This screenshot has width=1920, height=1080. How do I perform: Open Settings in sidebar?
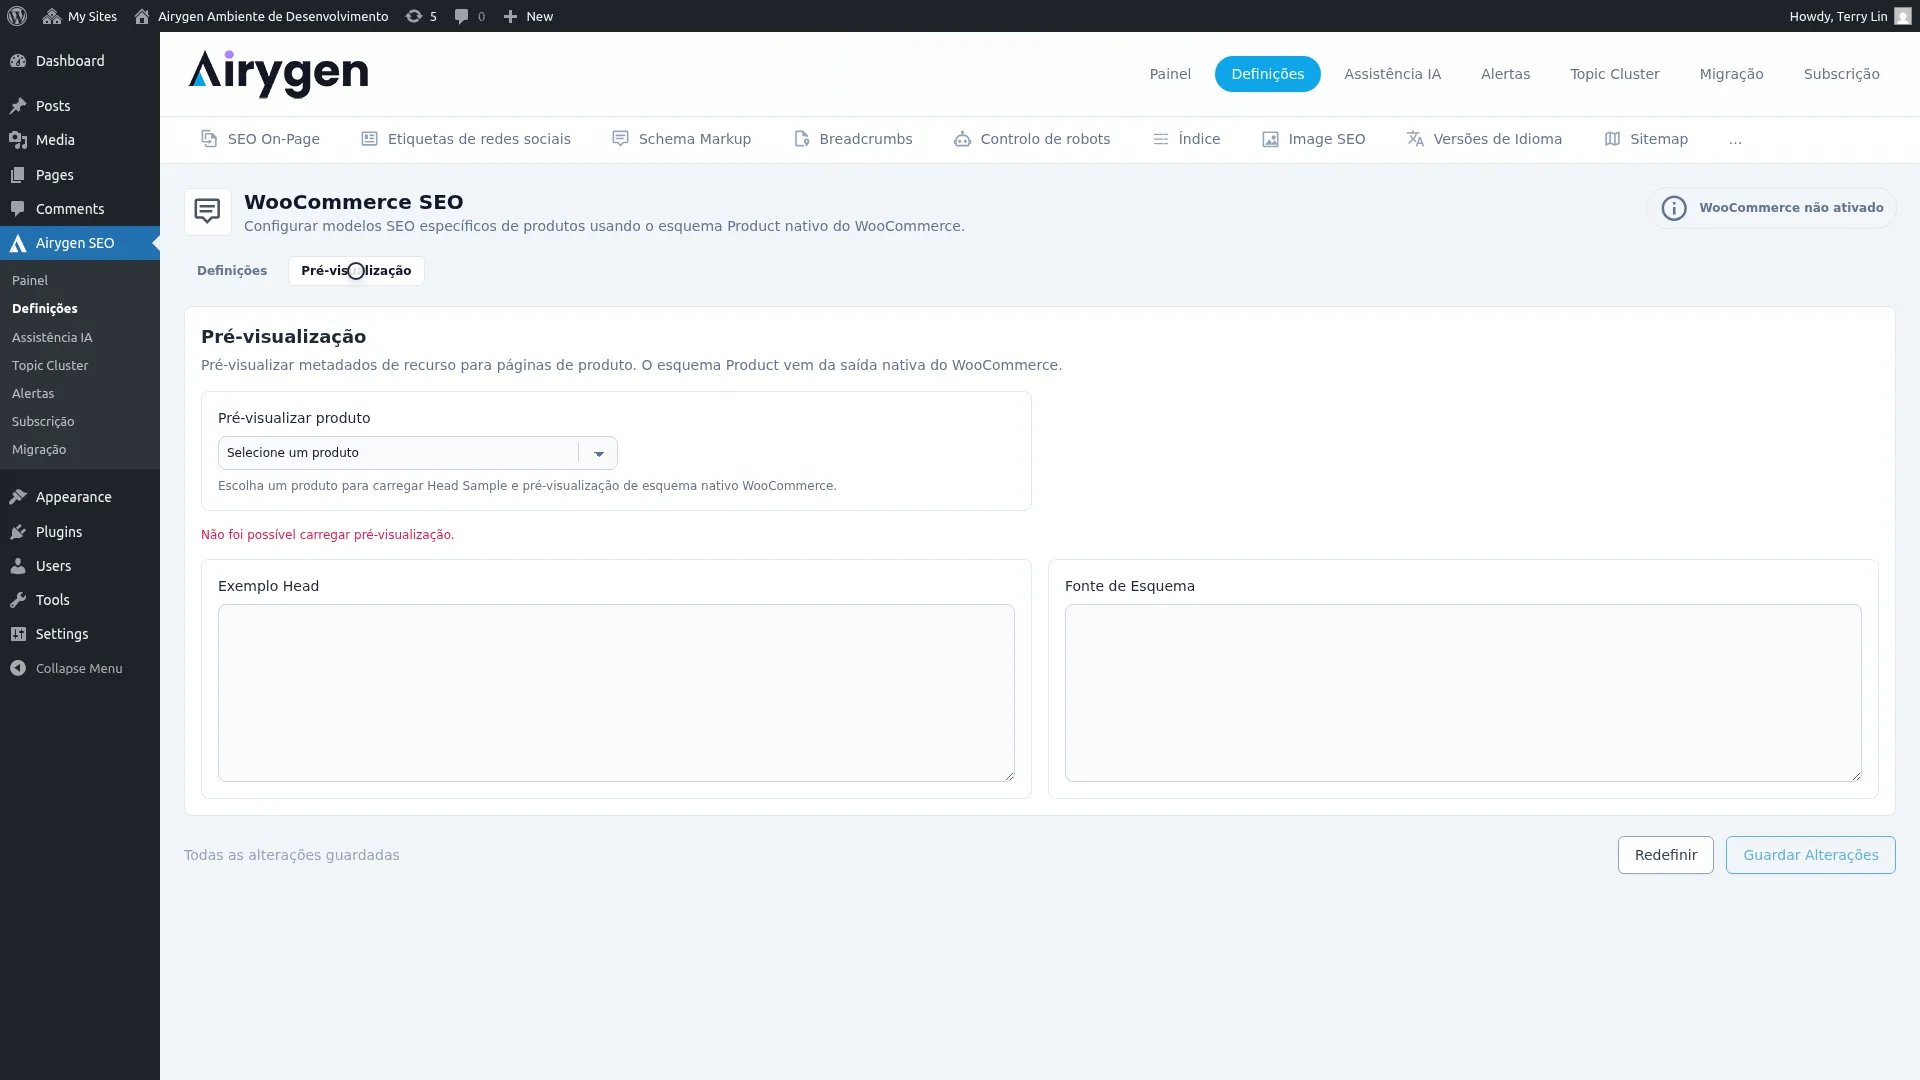point(80,634)
